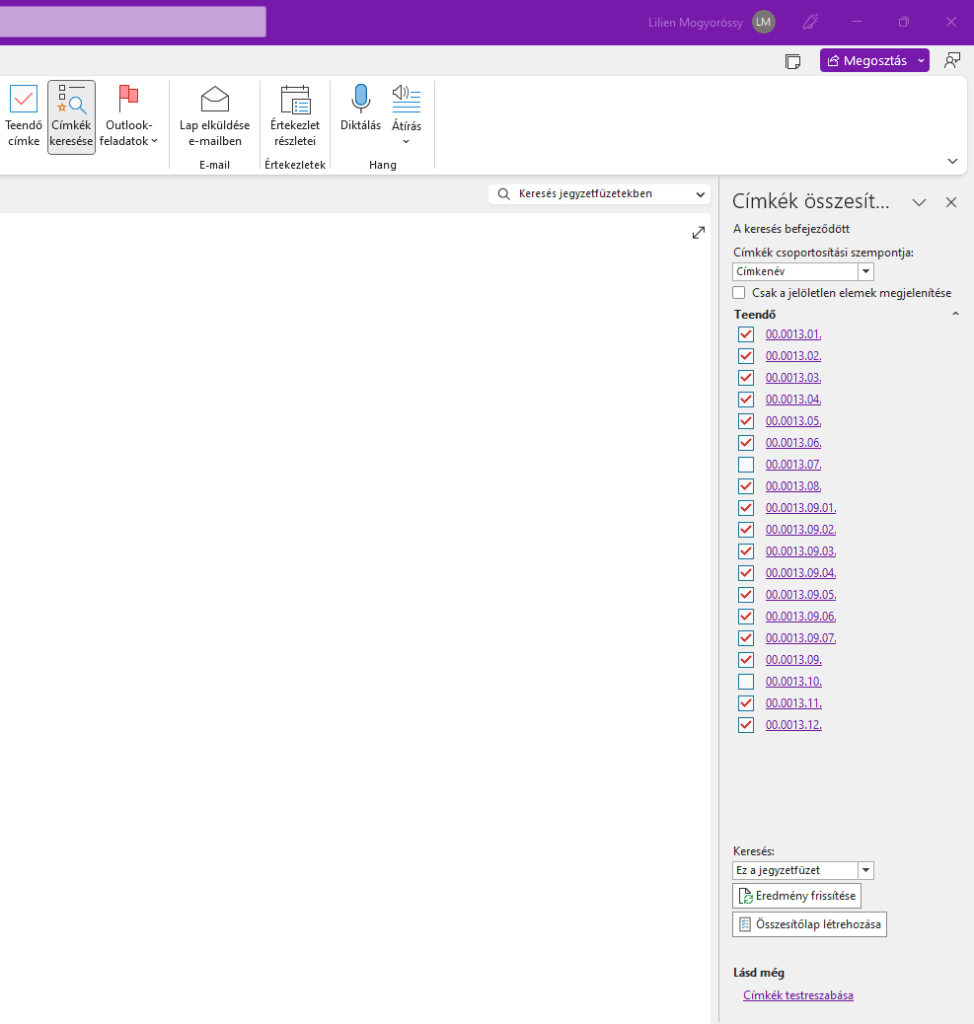Open Értekezlet részletei calendar icon
This screenshot has width=974, height=1024.
tap(295, 100)
